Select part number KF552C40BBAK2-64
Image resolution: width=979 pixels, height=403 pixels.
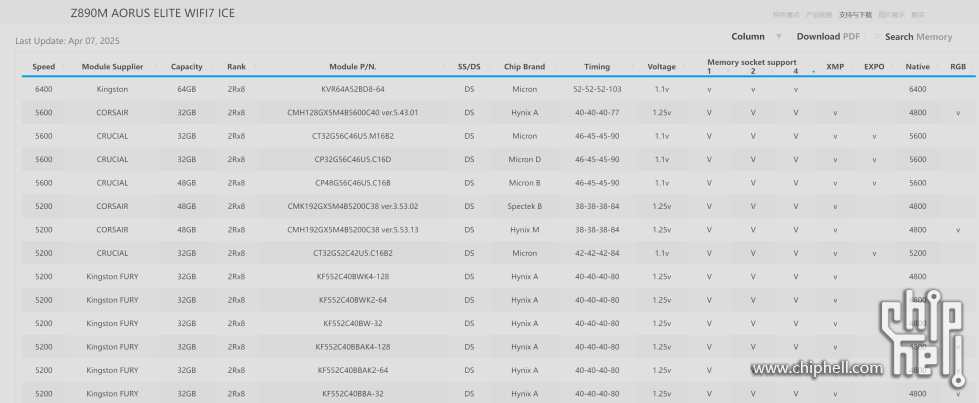coord(353,371)
